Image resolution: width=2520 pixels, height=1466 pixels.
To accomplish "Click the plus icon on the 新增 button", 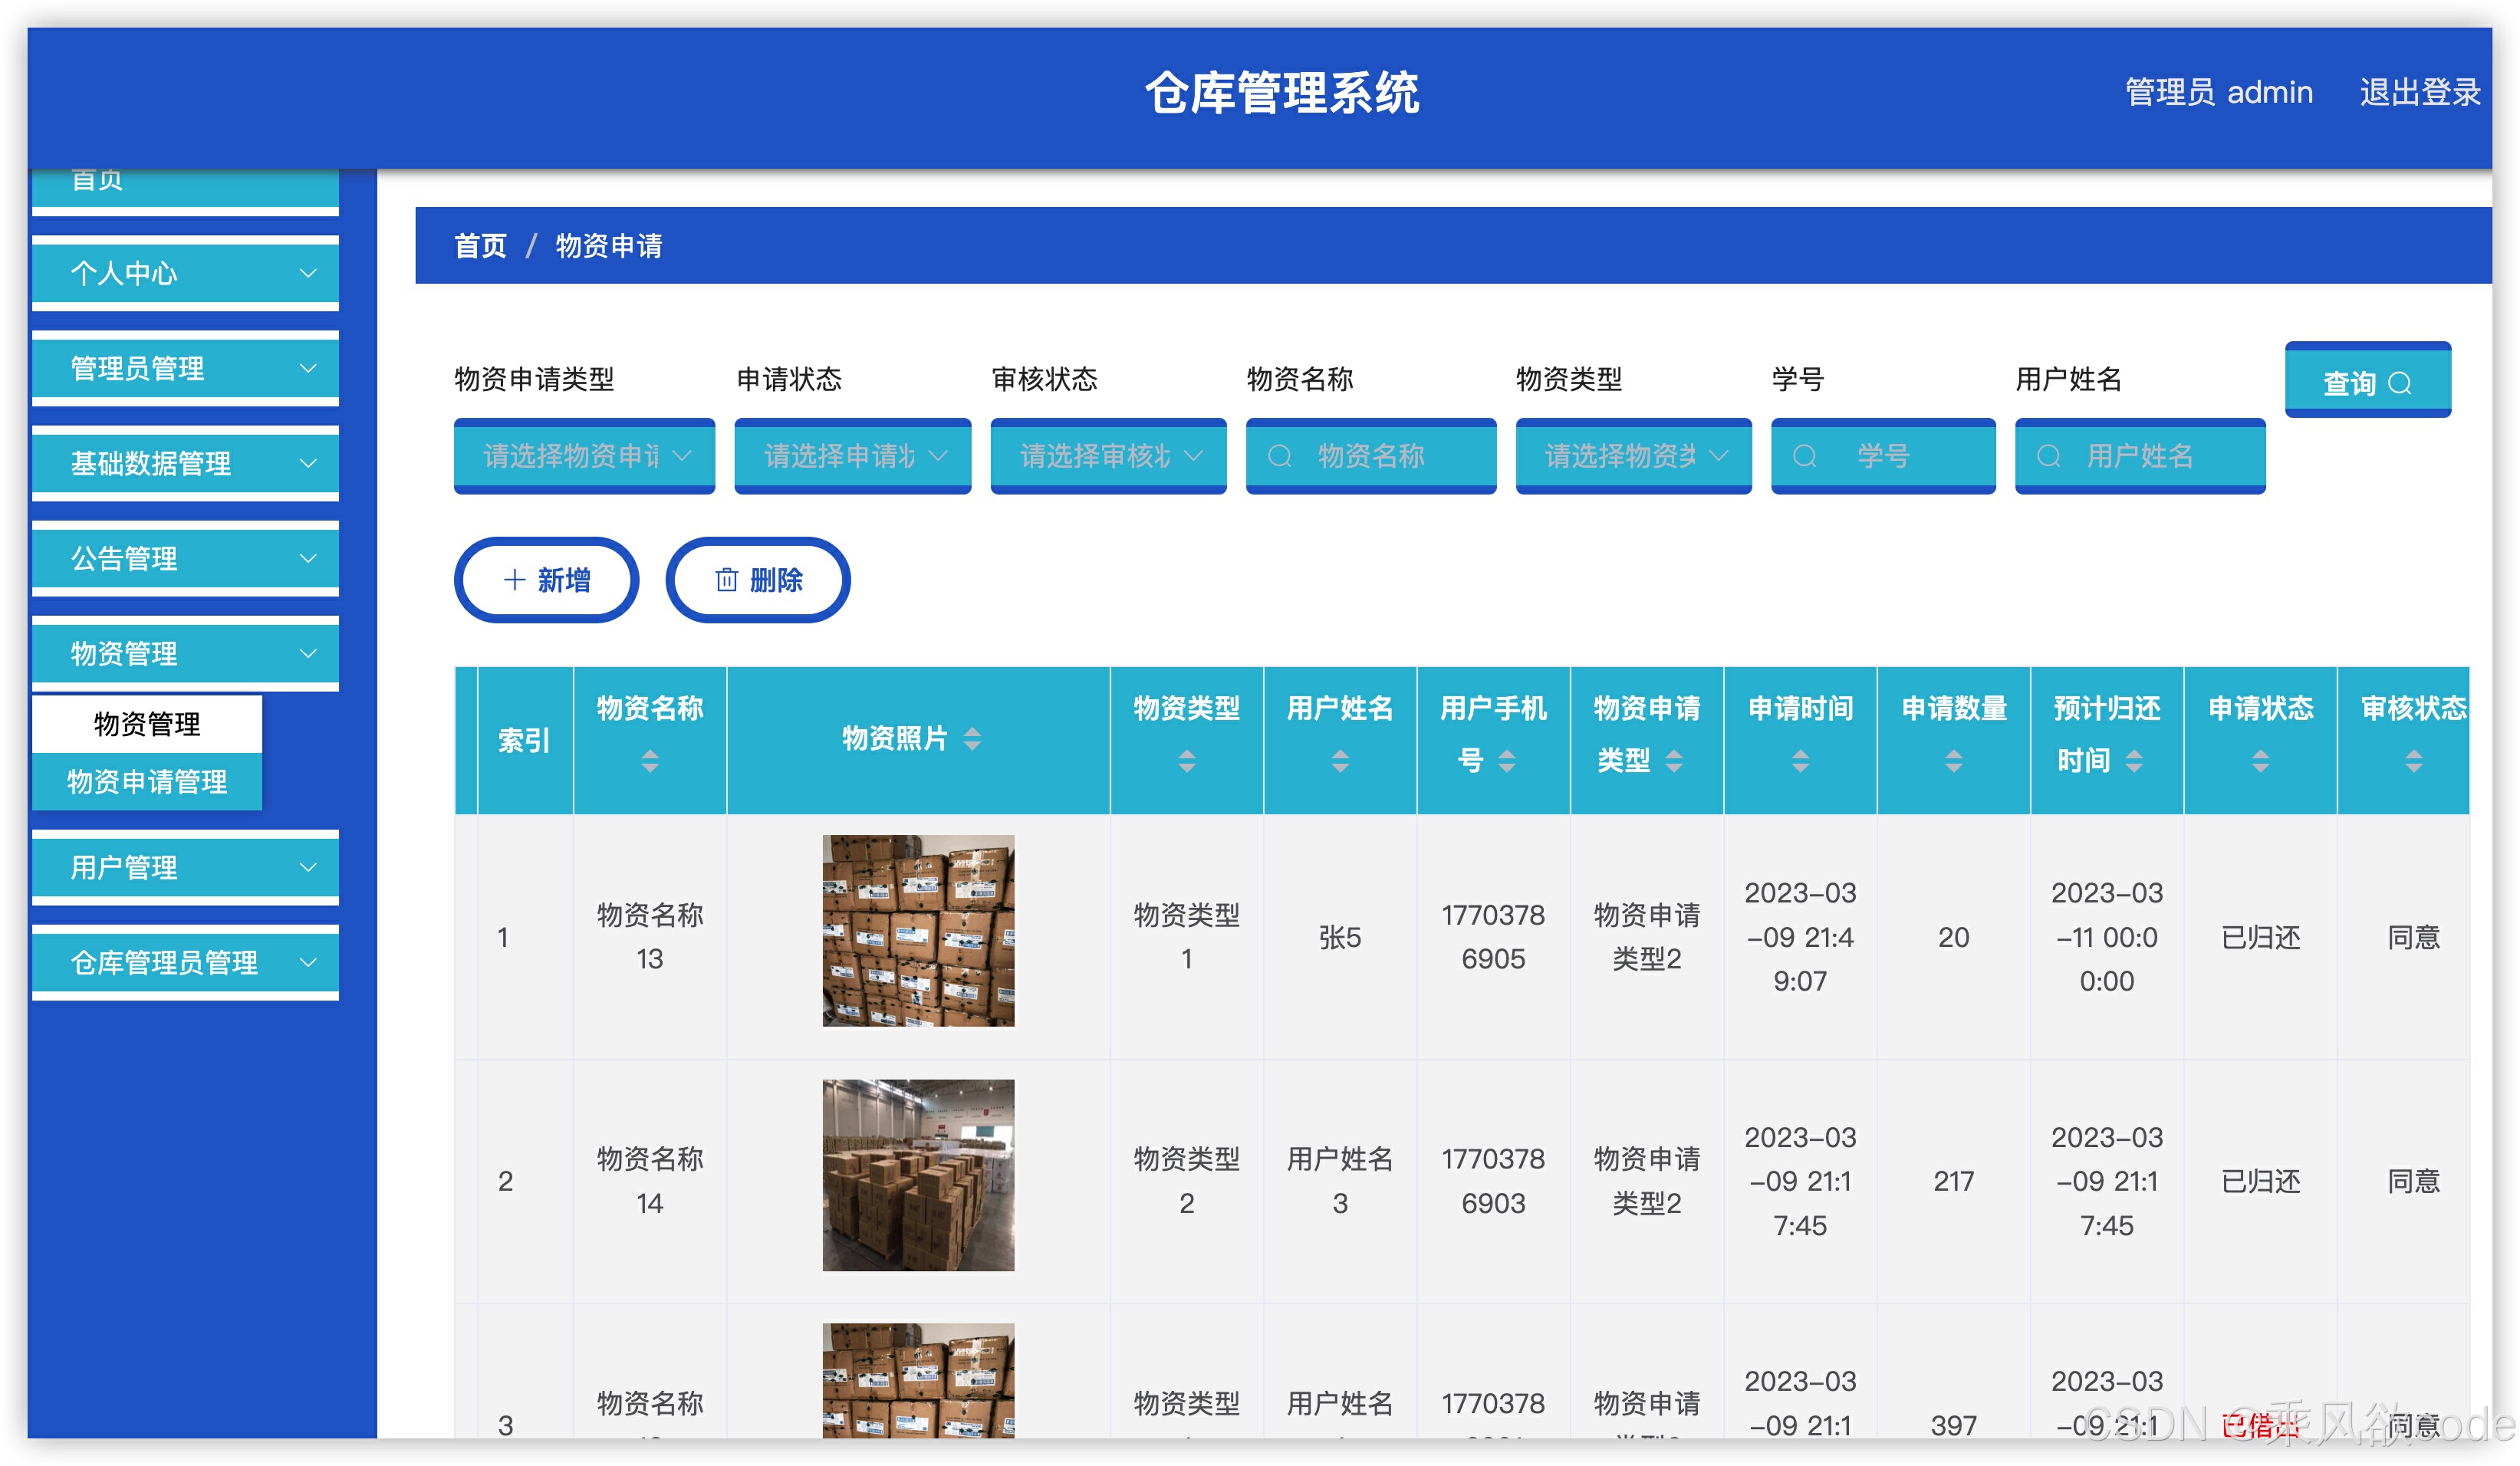I will tap(514, 580).
